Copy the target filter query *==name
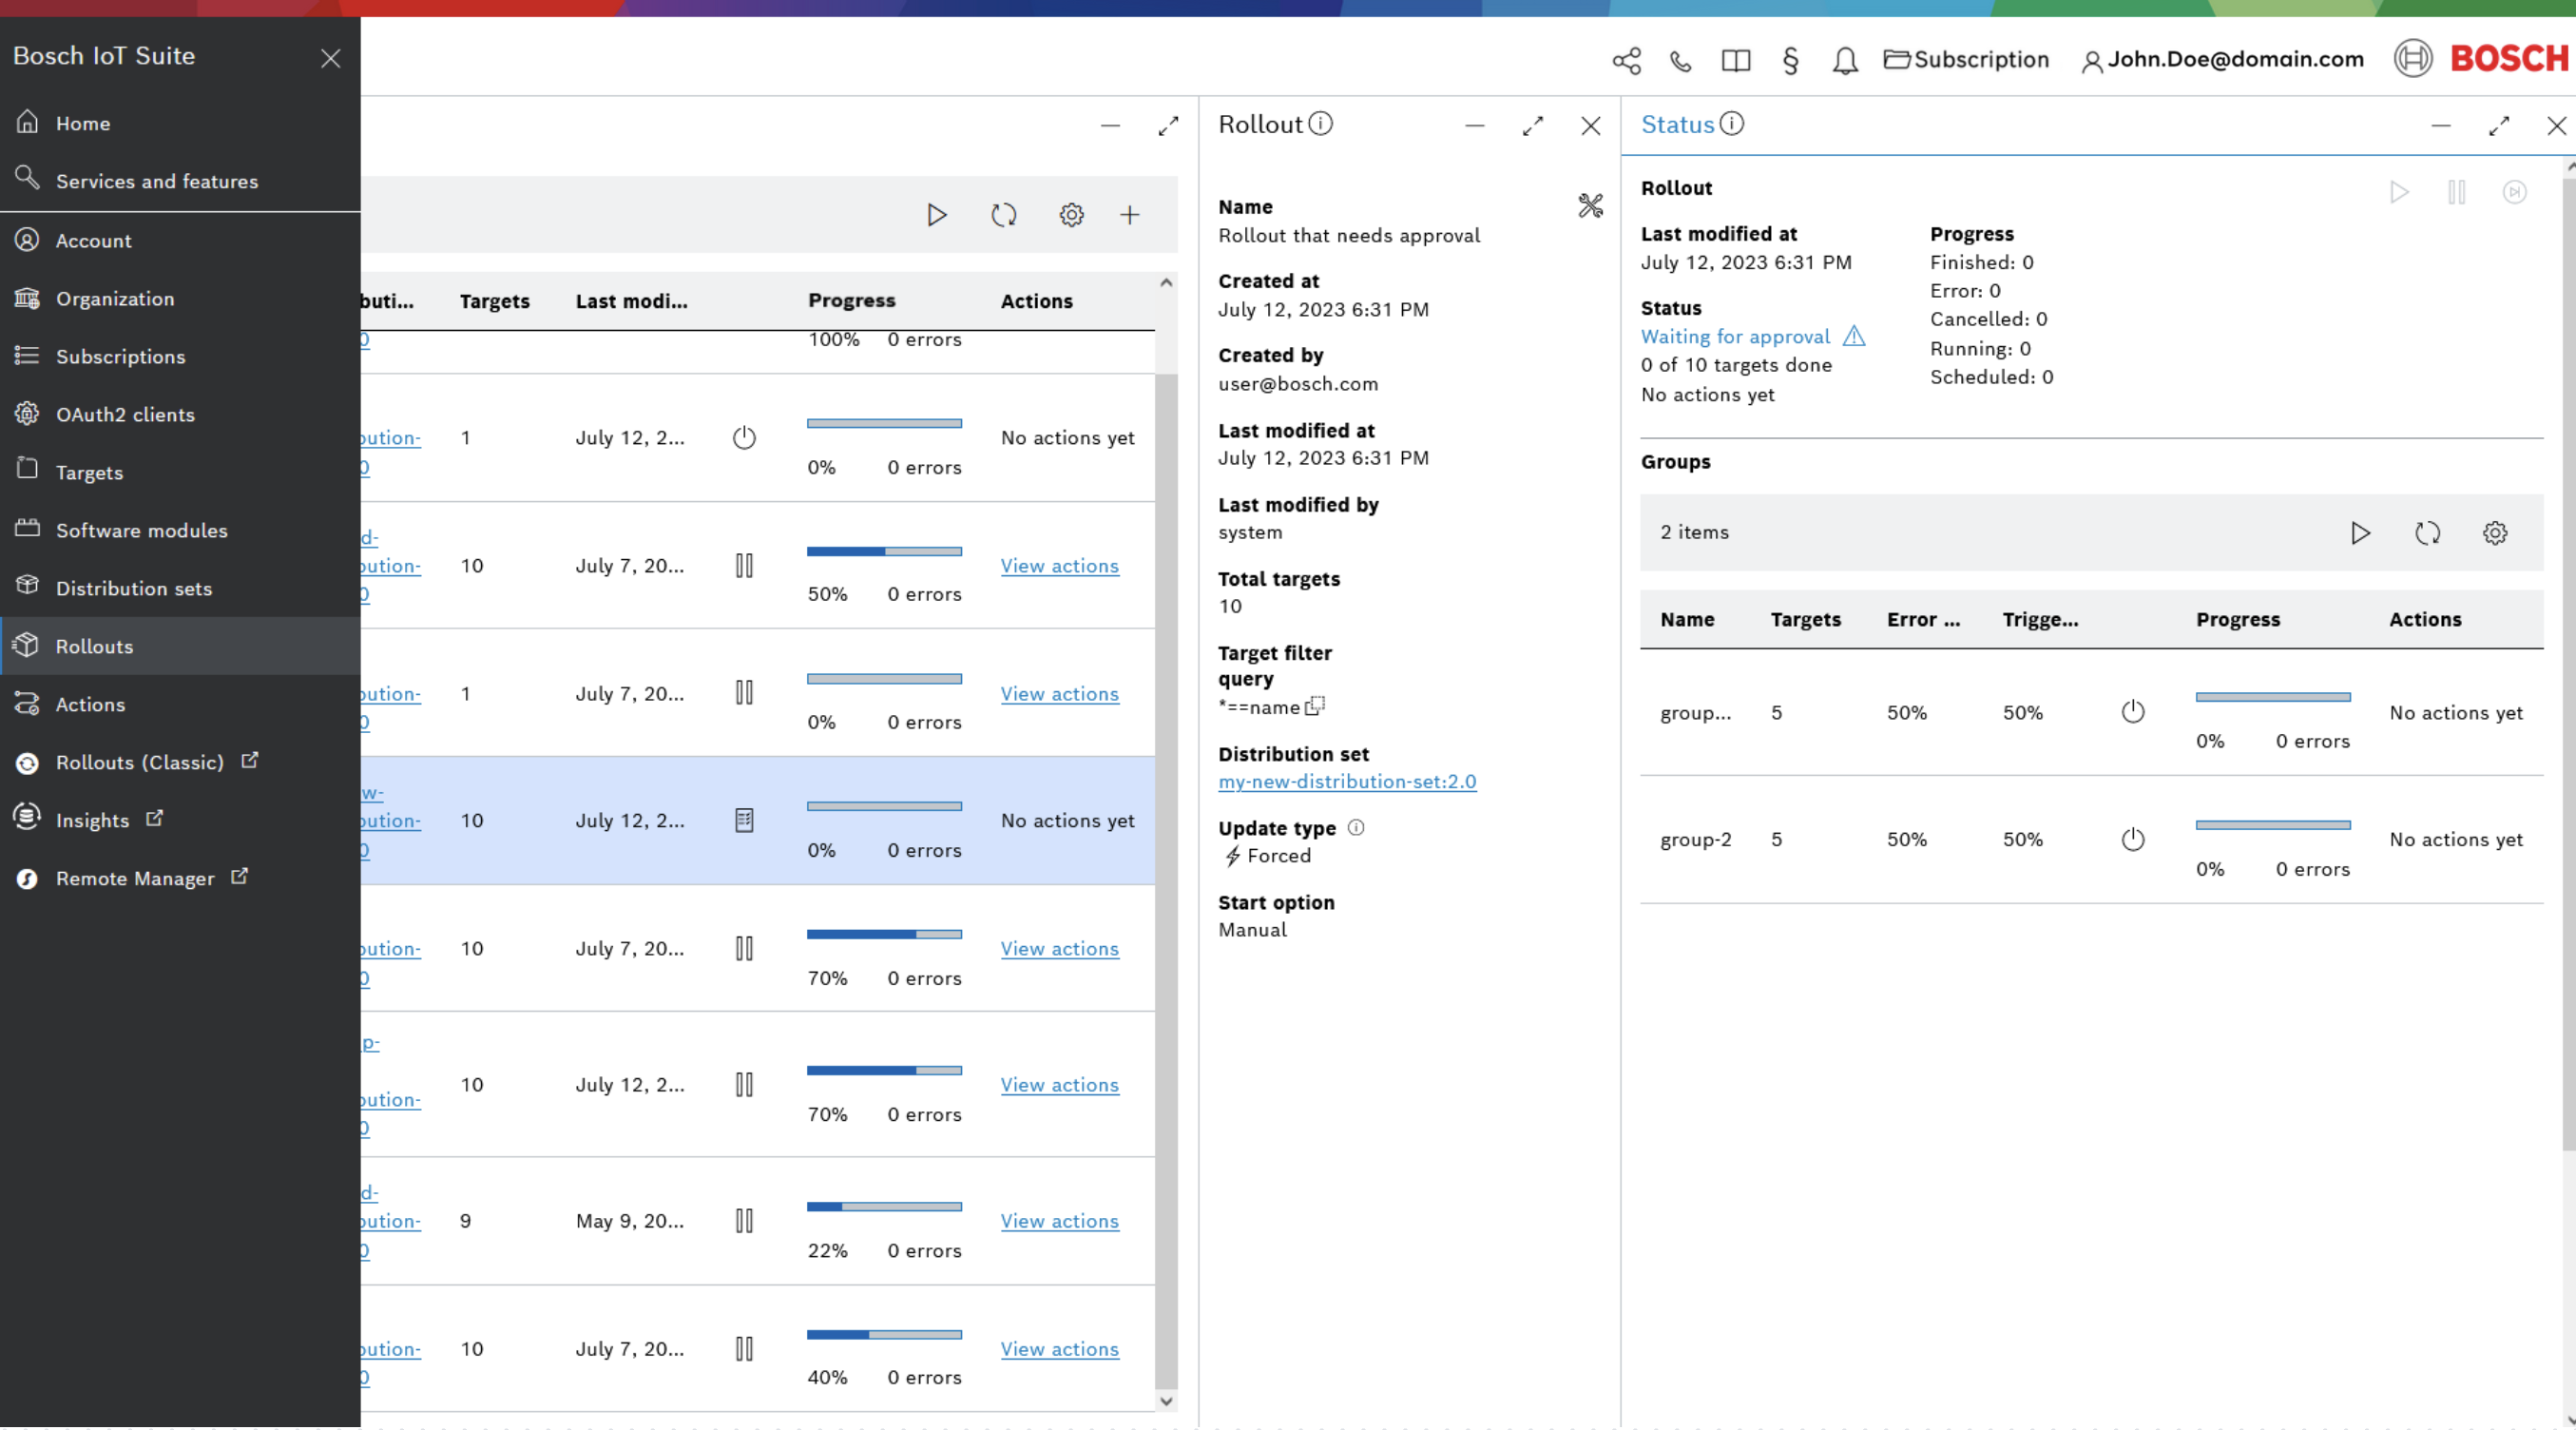Screen dimensions: 2576x1430 pos(1315,706)
